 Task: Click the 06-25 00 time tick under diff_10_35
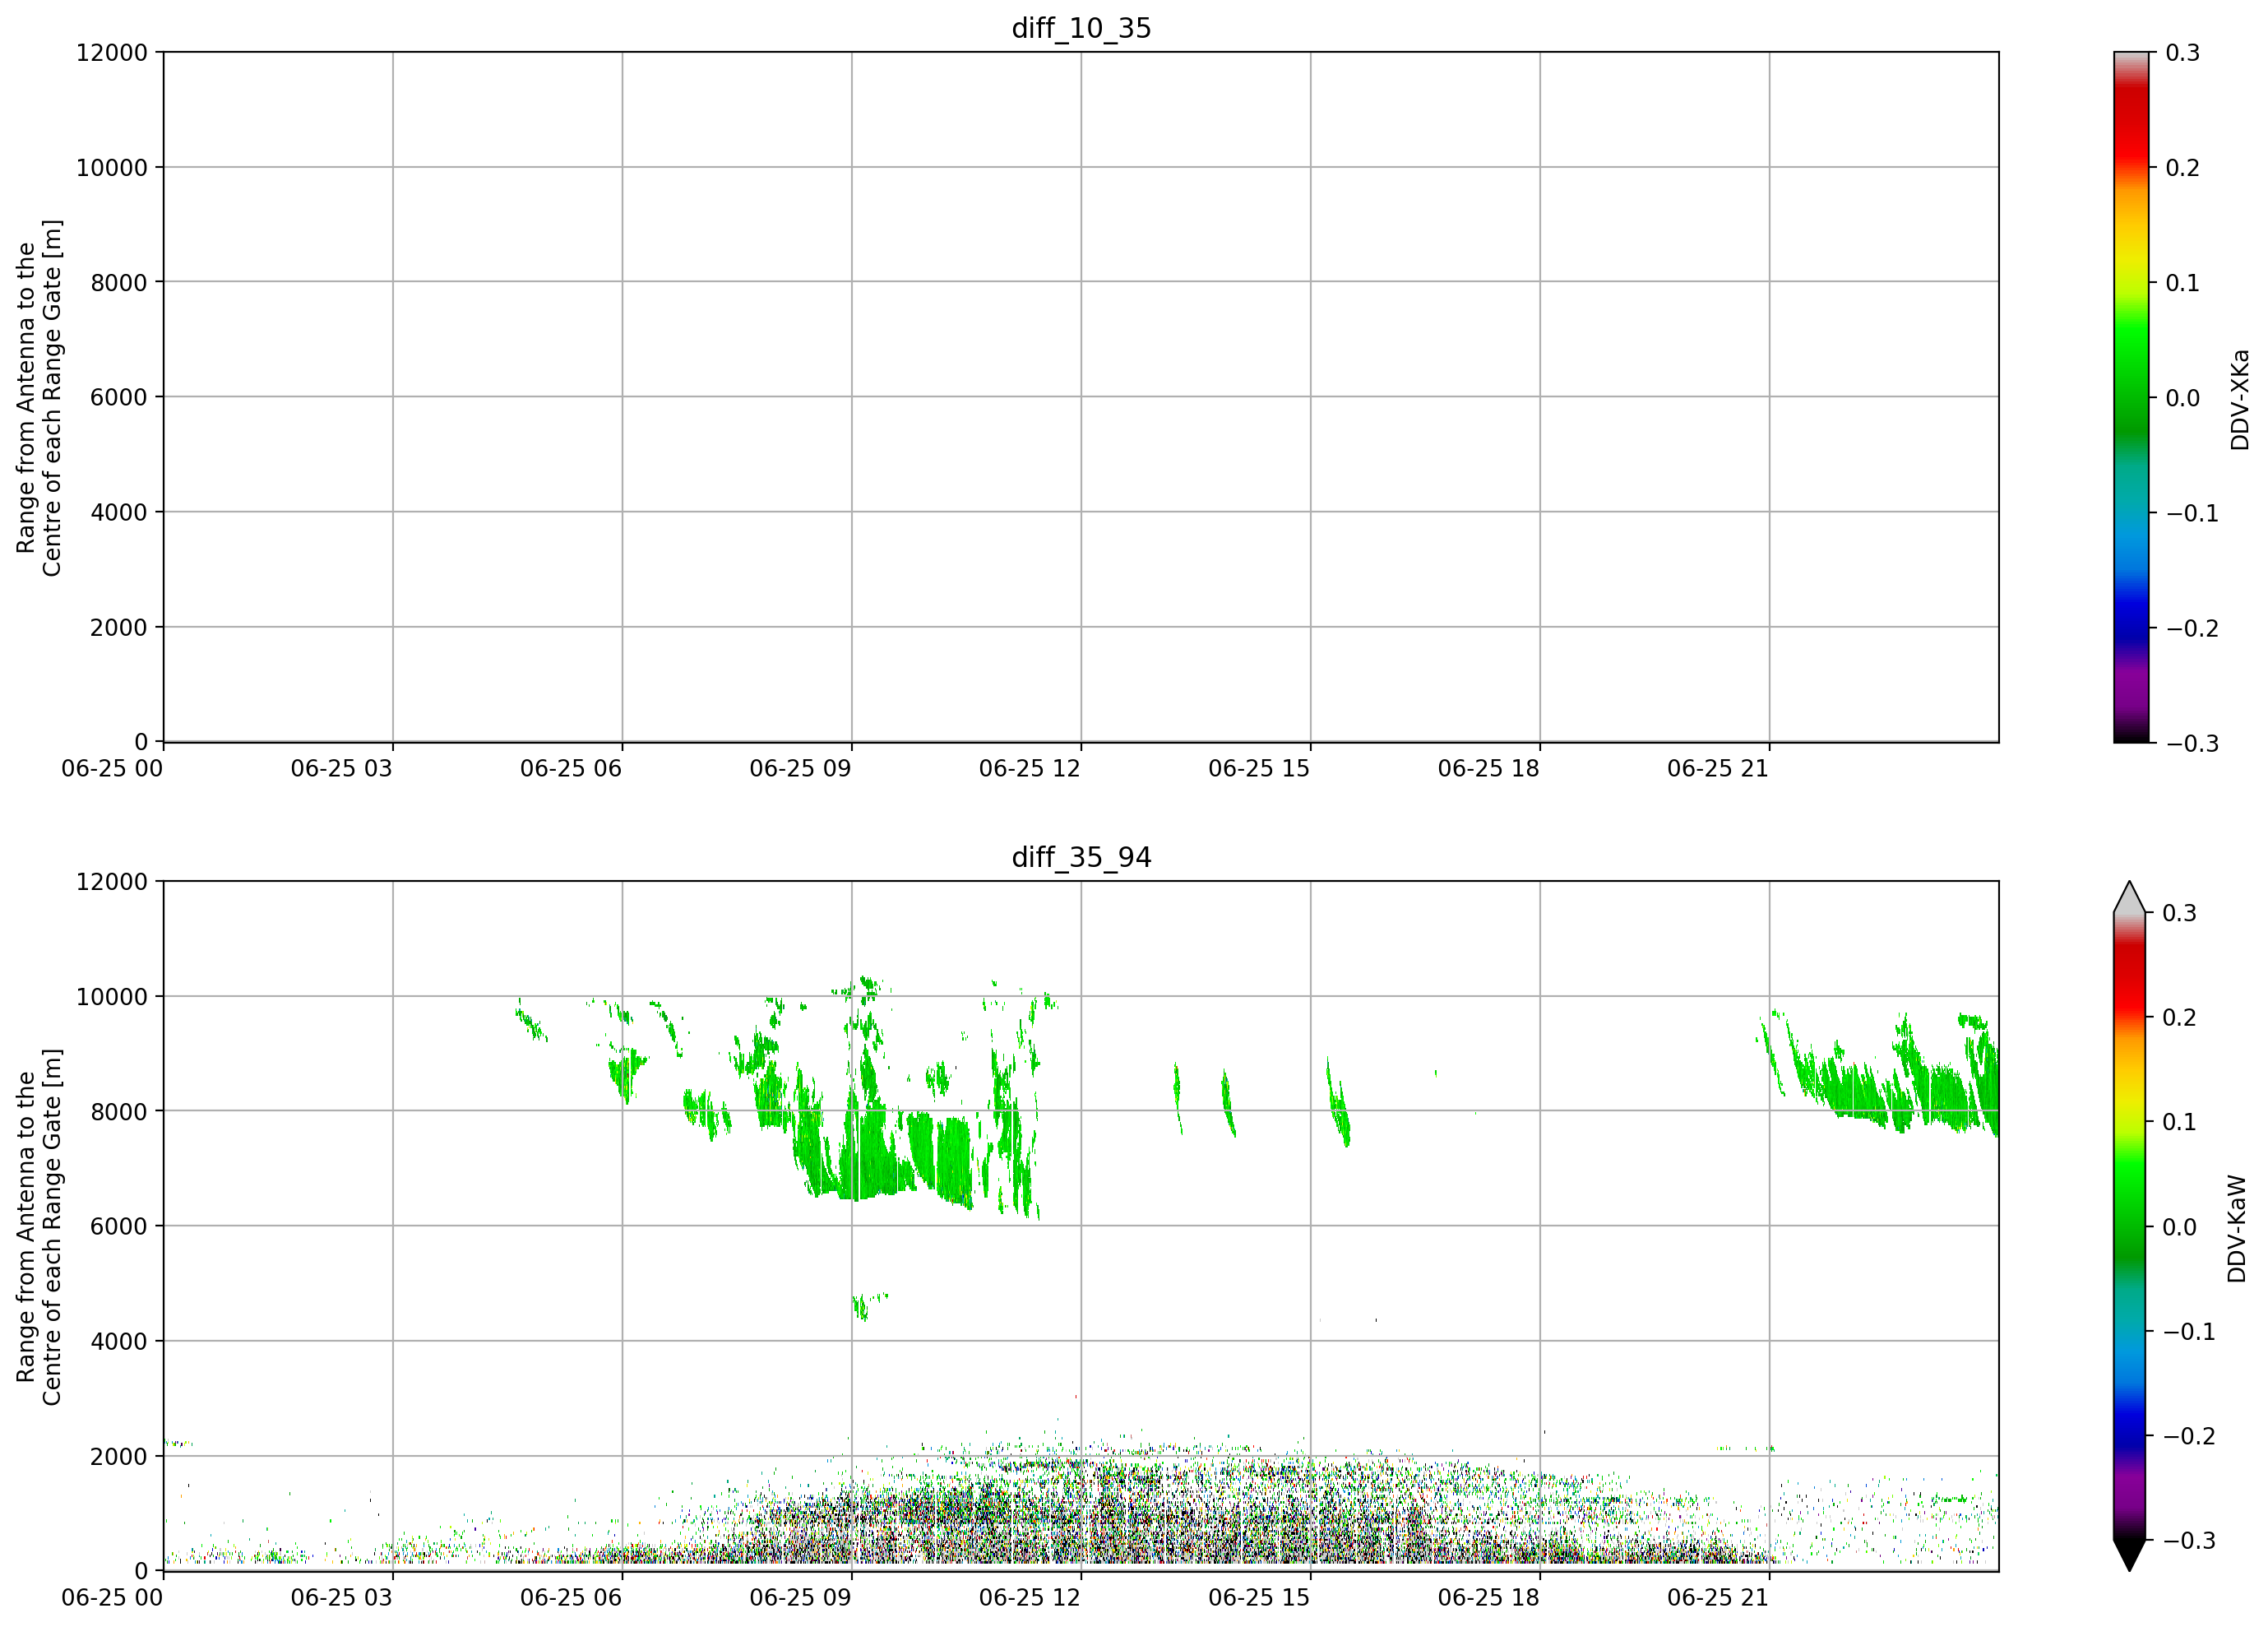pyautogui.click(x=112, y=768)
